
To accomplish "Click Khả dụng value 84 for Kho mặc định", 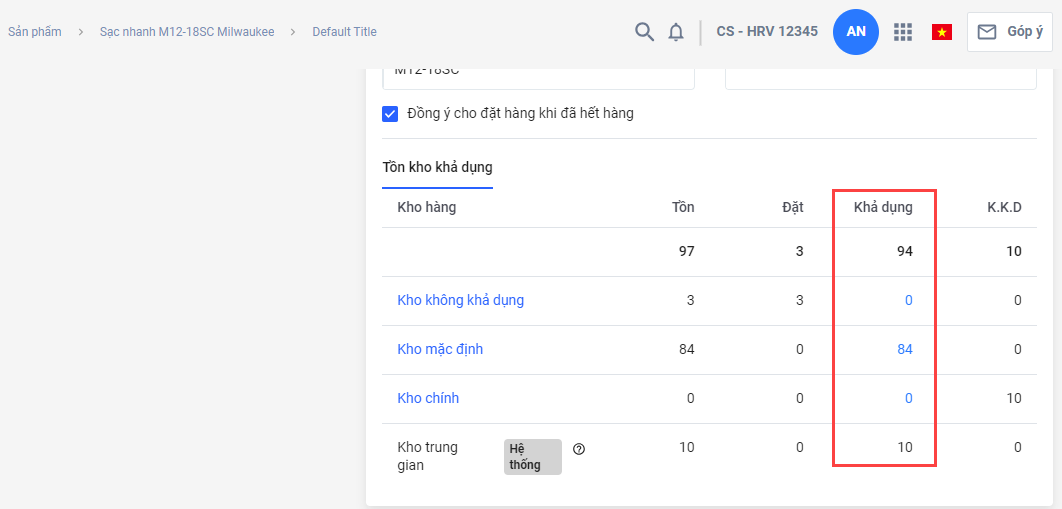I will [x=904, y=349].
